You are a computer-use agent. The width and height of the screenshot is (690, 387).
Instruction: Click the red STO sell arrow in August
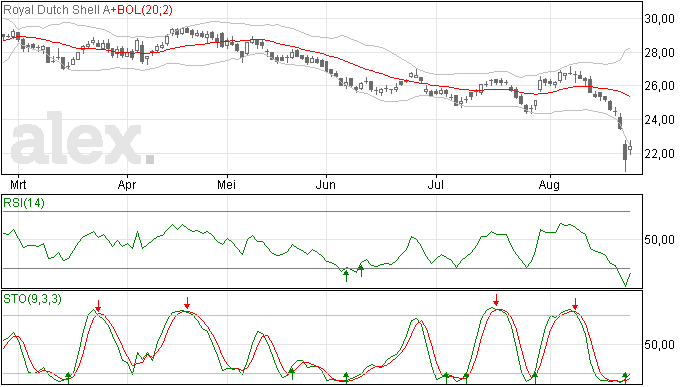point(575,303)
